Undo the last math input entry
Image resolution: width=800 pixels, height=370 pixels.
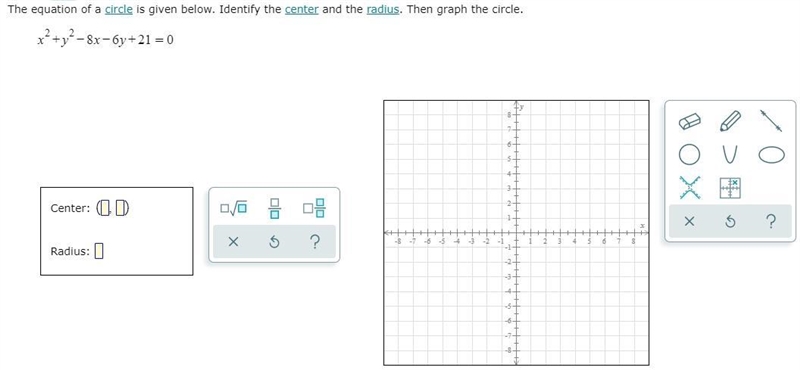[x=274, y=242]
